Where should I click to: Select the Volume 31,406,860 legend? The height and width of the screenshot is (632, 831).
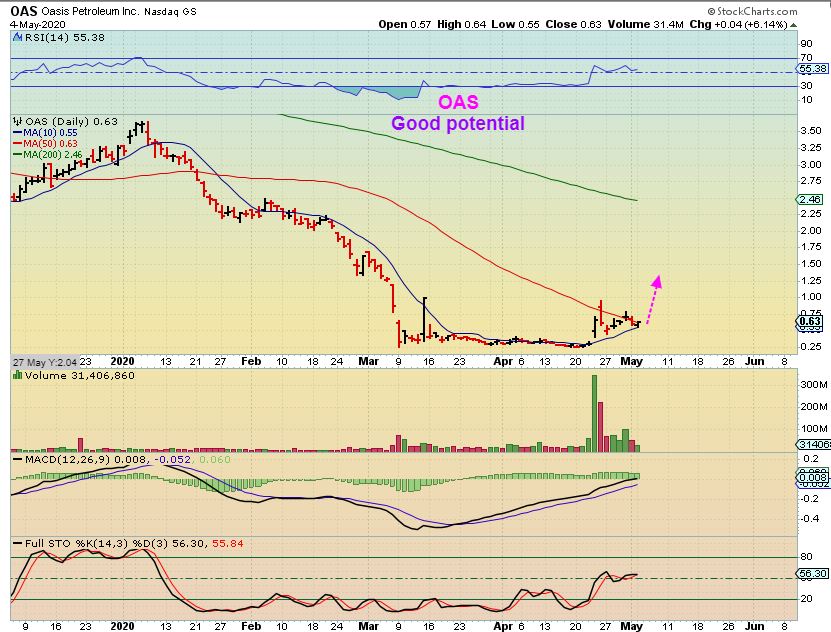80,376
